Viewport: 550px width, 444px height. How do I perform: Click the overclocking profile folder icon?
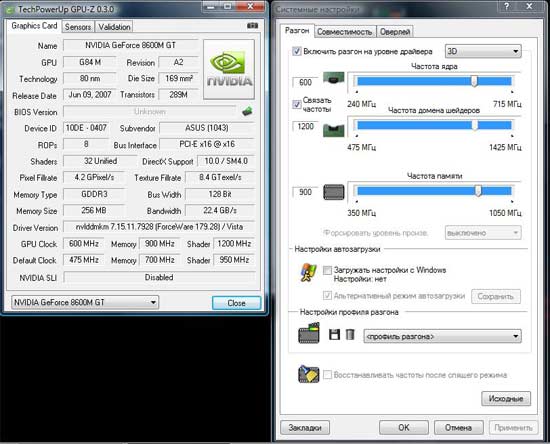tap(309, 333)
